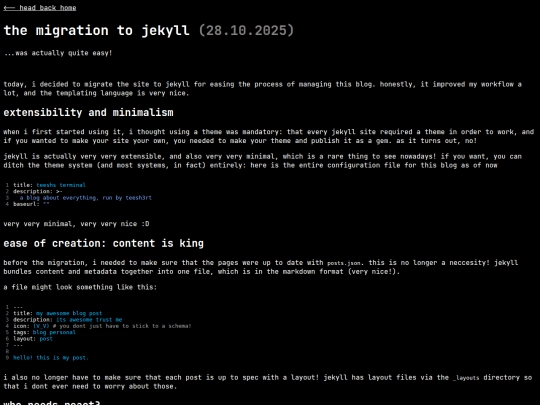540x405 pixels.
Task: Click the post date (28.10.2025)
Action: (247, 30)
